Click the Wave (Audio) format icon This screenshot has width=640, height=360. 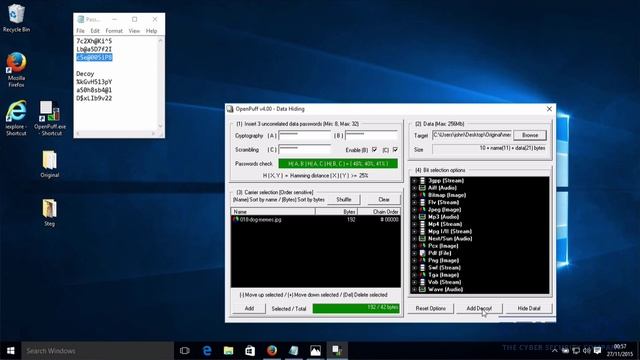click(422, 289)
